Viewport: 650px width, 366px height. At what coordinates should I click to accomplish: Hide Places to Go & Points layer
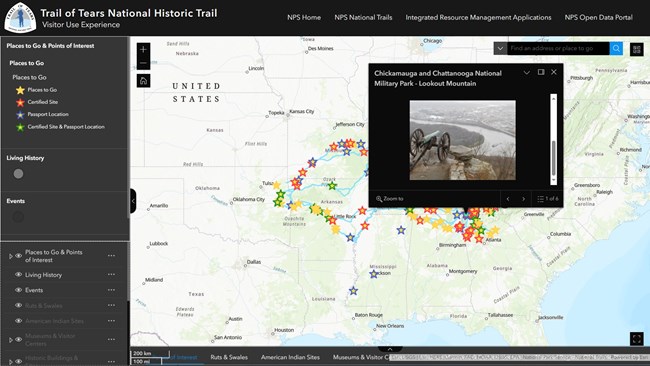tap(18, 256)
